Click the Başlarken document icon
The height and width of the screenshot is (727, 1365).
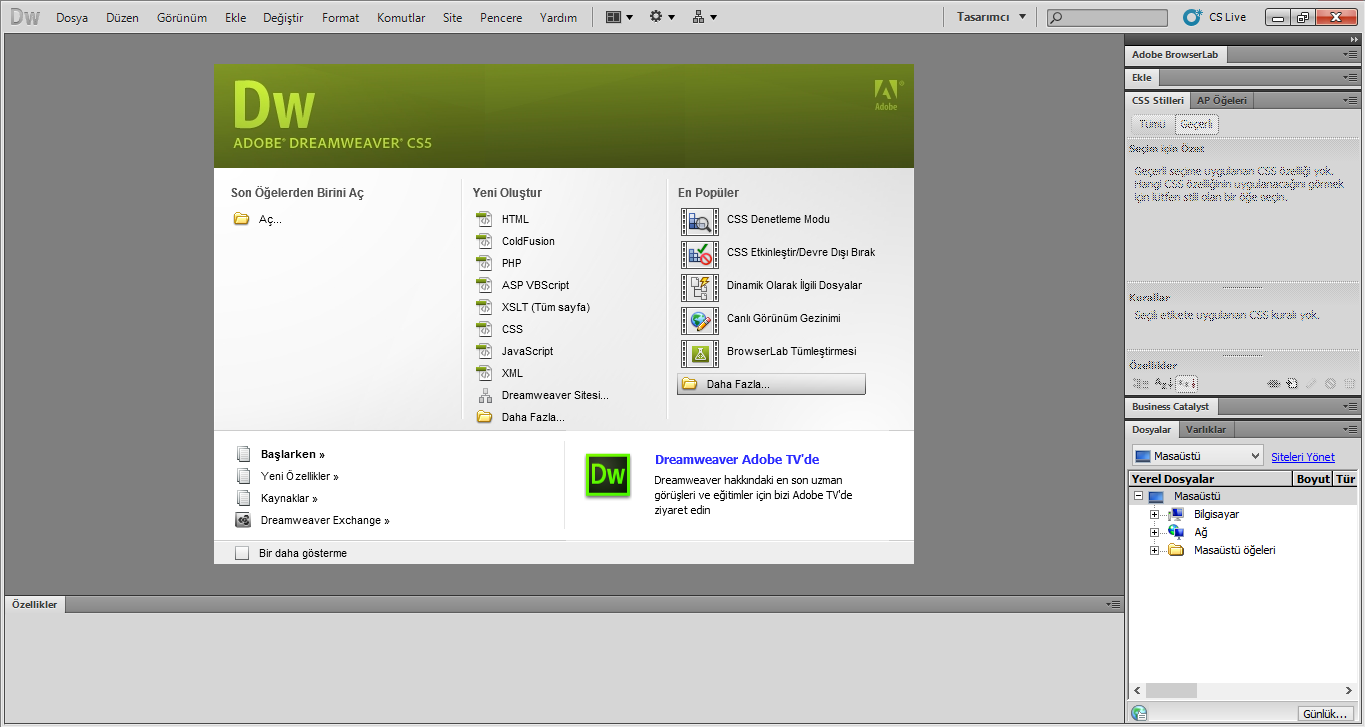[243, 454]
